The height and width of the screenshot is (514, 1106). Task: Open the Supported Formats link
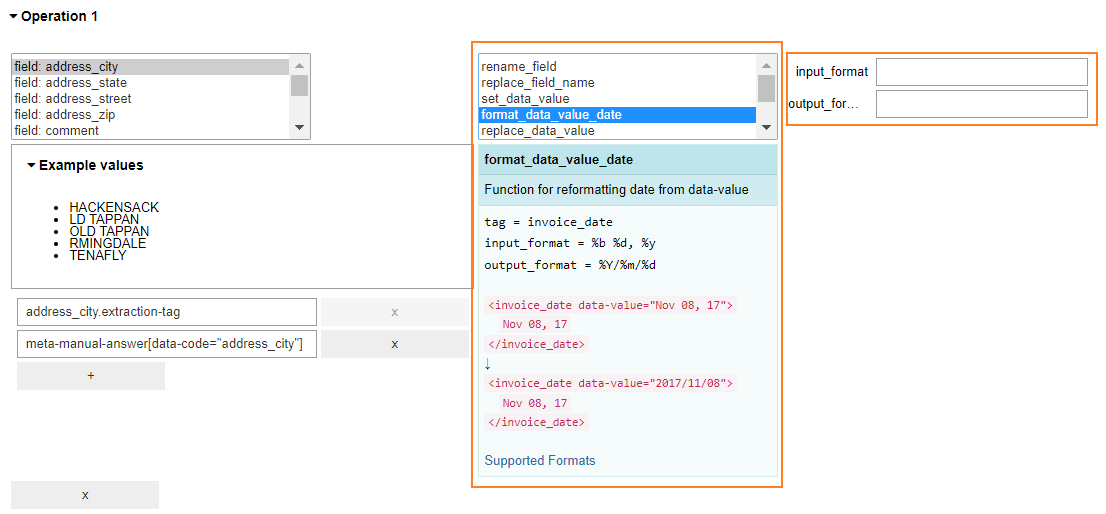click(x=540, y=460)
